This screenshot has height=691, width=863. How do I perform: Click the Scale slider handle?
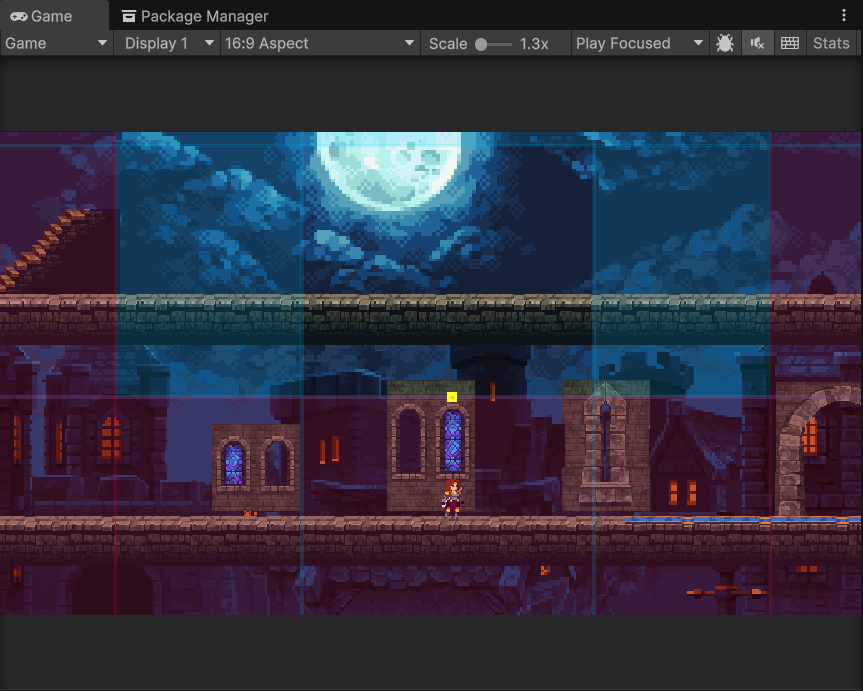(x=481, y=44)
